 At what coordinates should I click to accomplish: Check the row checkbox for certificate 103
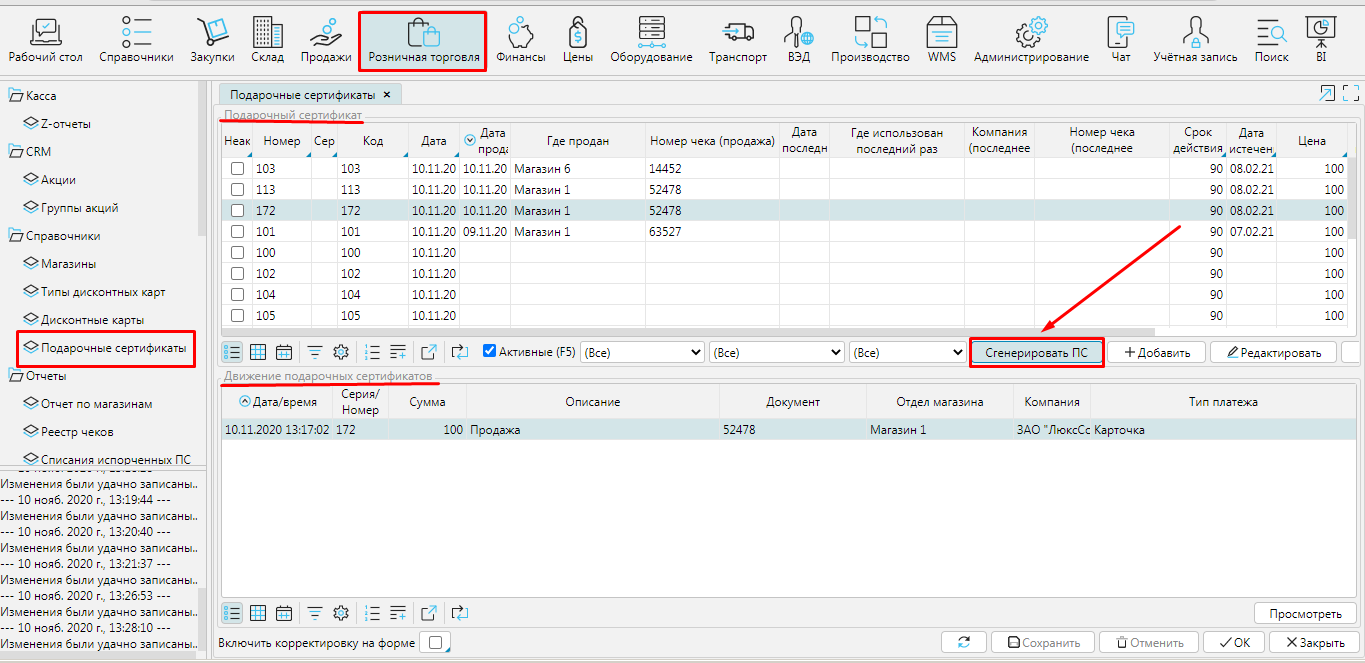pos(237,169)
